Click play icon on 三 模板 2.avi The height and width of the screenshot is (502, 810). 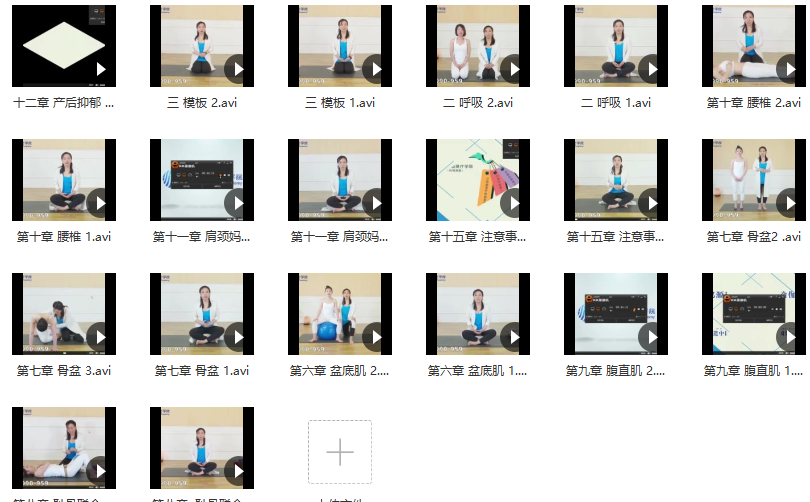[x=237, y=69]
